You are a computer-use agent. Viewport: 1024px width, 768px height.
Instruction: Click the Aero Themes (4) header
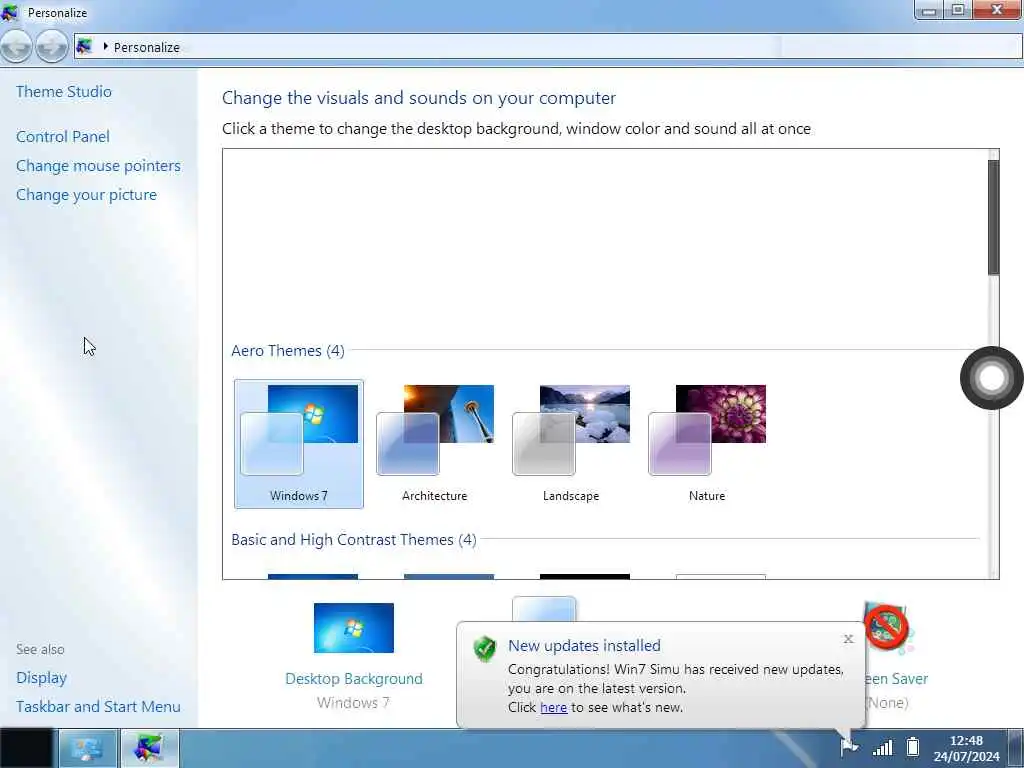288,351
